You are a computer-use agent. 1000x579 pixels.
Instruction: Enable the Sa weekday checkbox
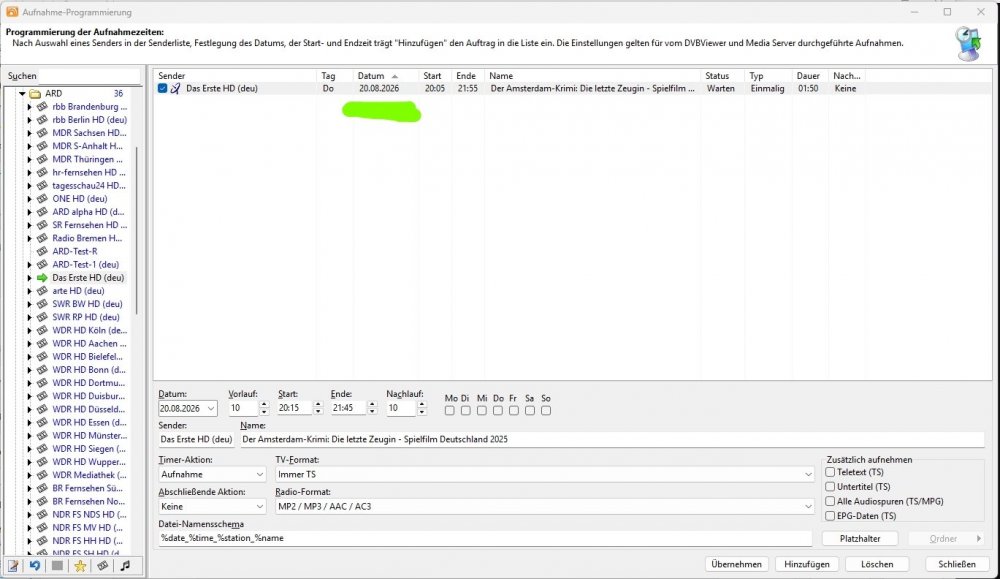530,411
